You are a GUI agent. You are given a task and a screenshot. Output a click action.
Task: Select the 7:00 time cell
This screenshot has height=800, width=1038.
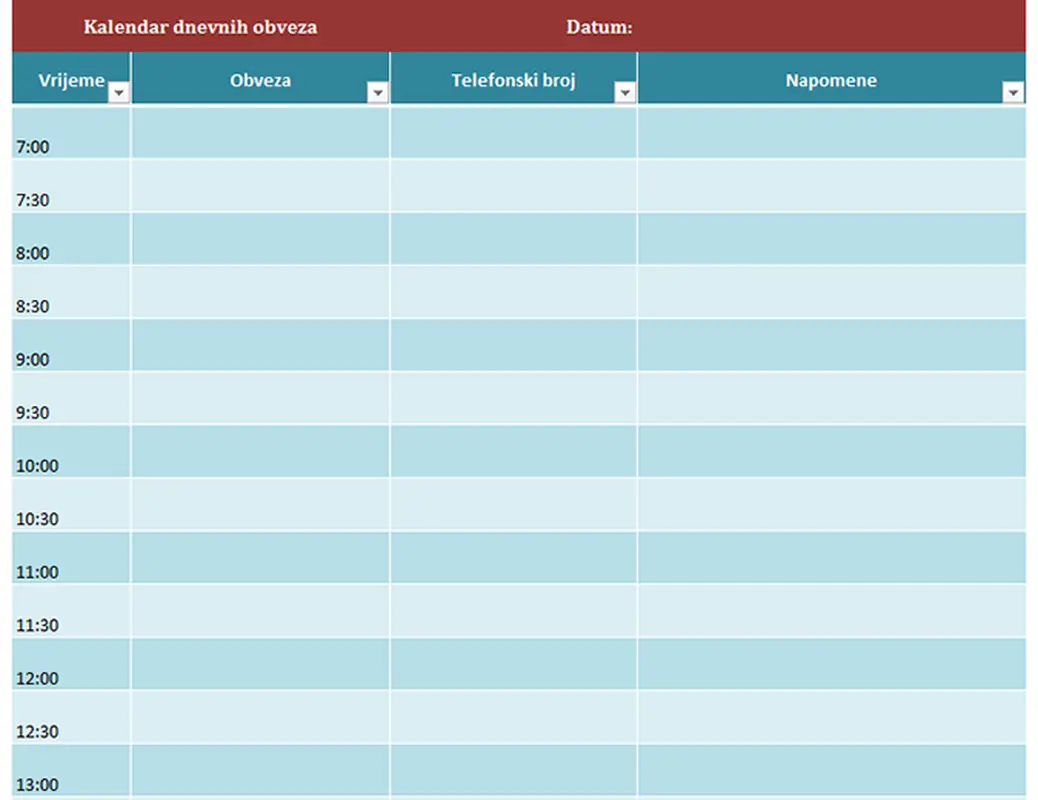pyautogui.click(x=71, y=133)
